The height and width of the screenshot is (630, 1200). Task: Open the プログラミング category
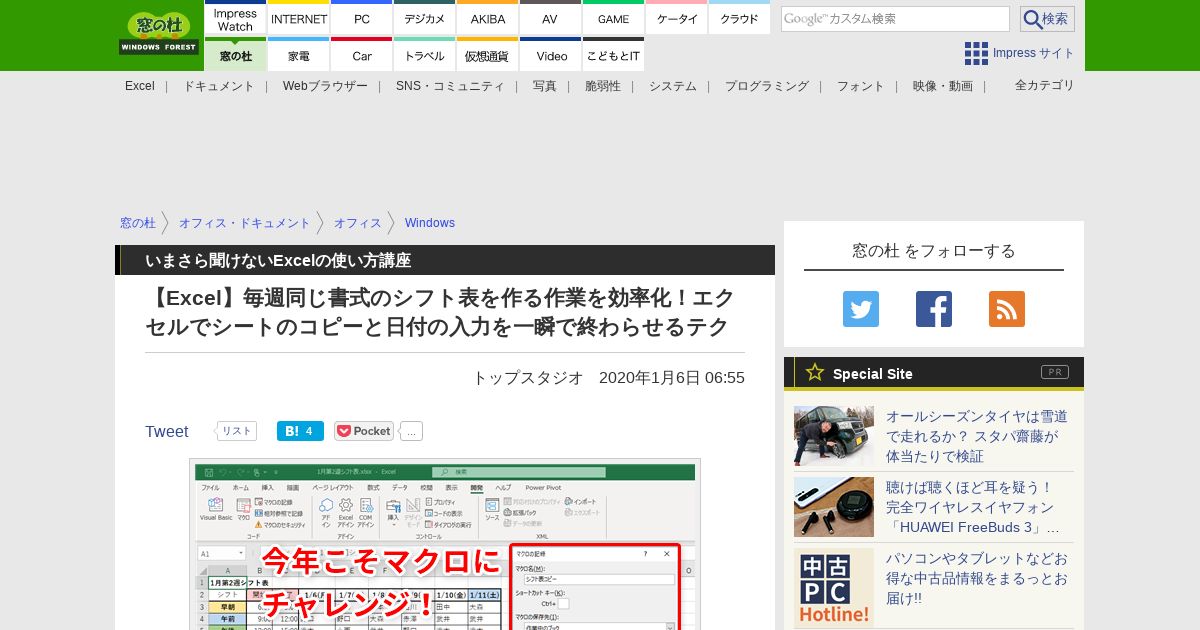(767, 86)
